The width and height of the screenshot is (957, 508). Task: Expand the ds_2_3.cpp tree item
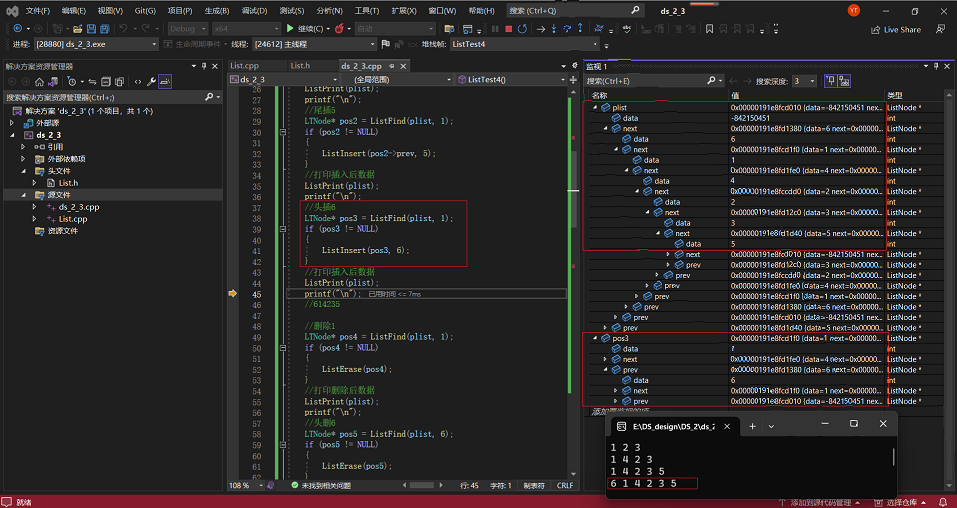click(x=35, y=207)
